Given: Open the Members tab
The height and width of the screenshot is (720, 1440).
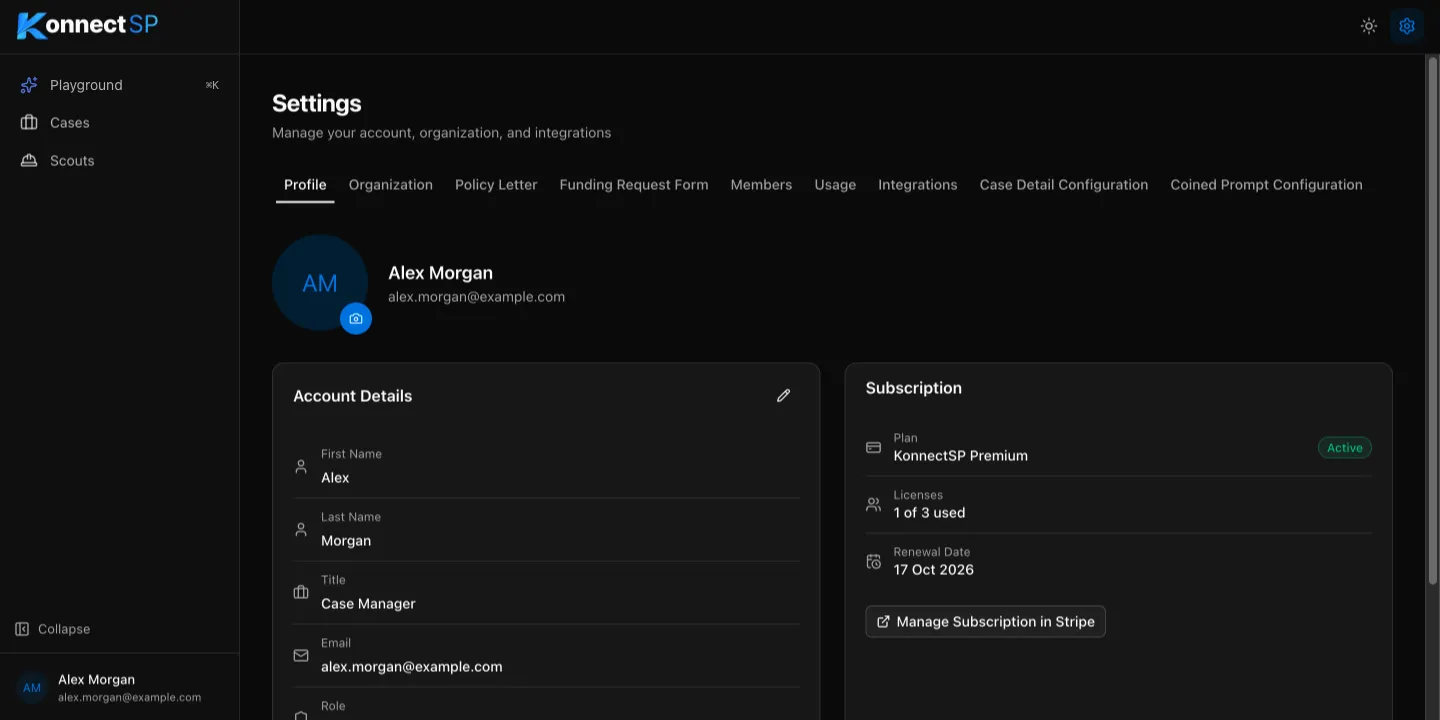Looking at the screenshot, I should [x=761, y=185].
